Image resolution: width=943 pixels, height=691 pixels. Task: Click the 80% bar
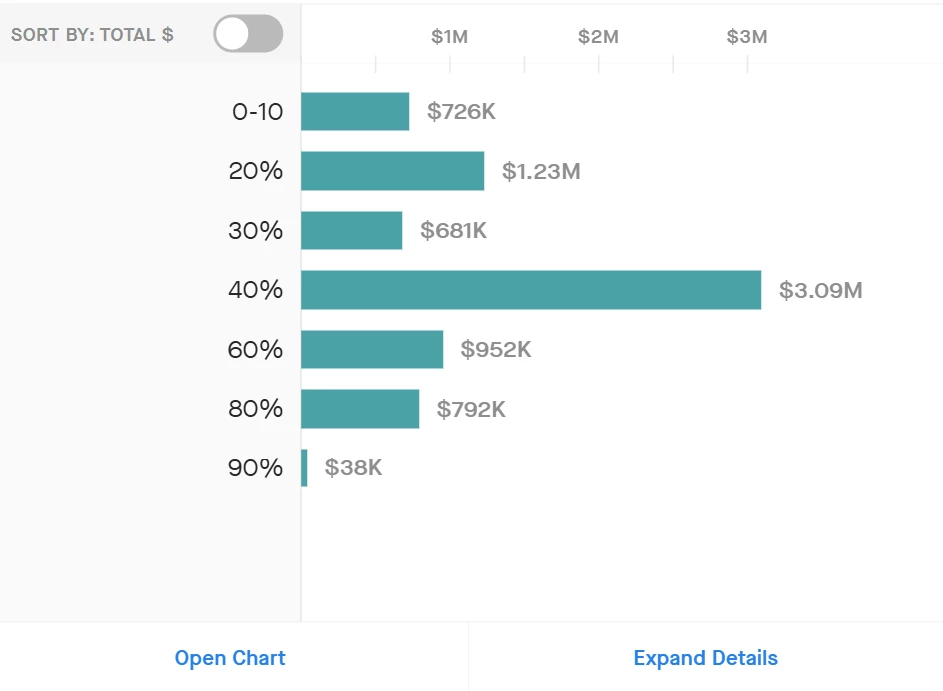pos(360,409)
